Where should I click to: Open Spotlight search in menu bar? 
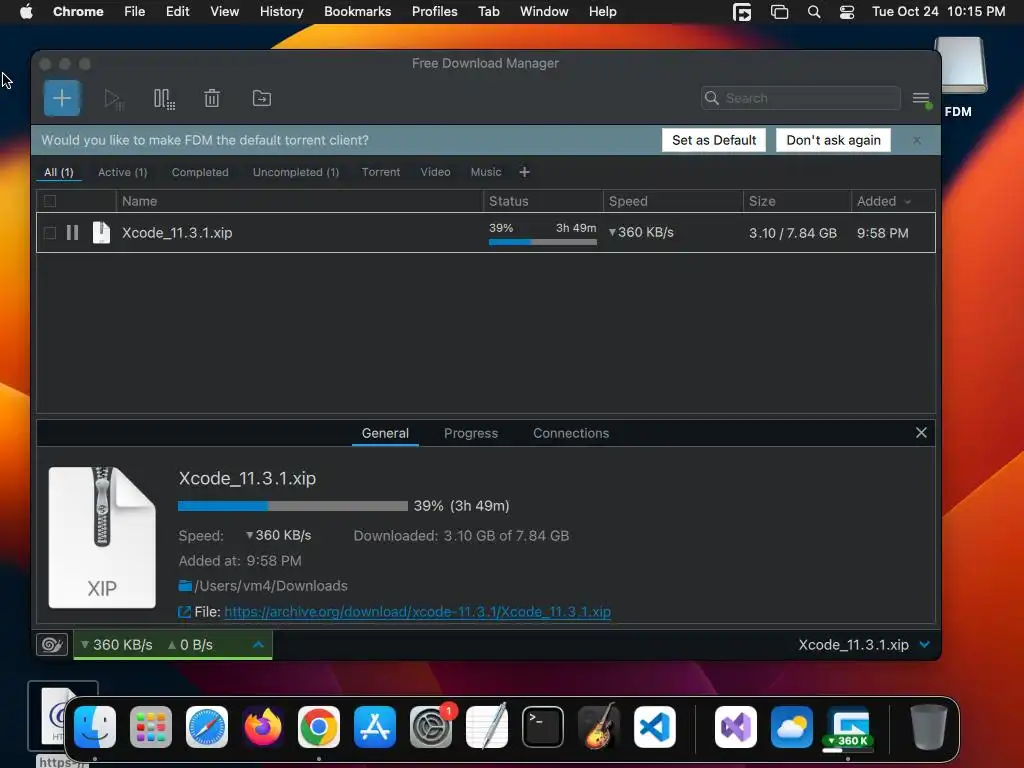(814, 12)
